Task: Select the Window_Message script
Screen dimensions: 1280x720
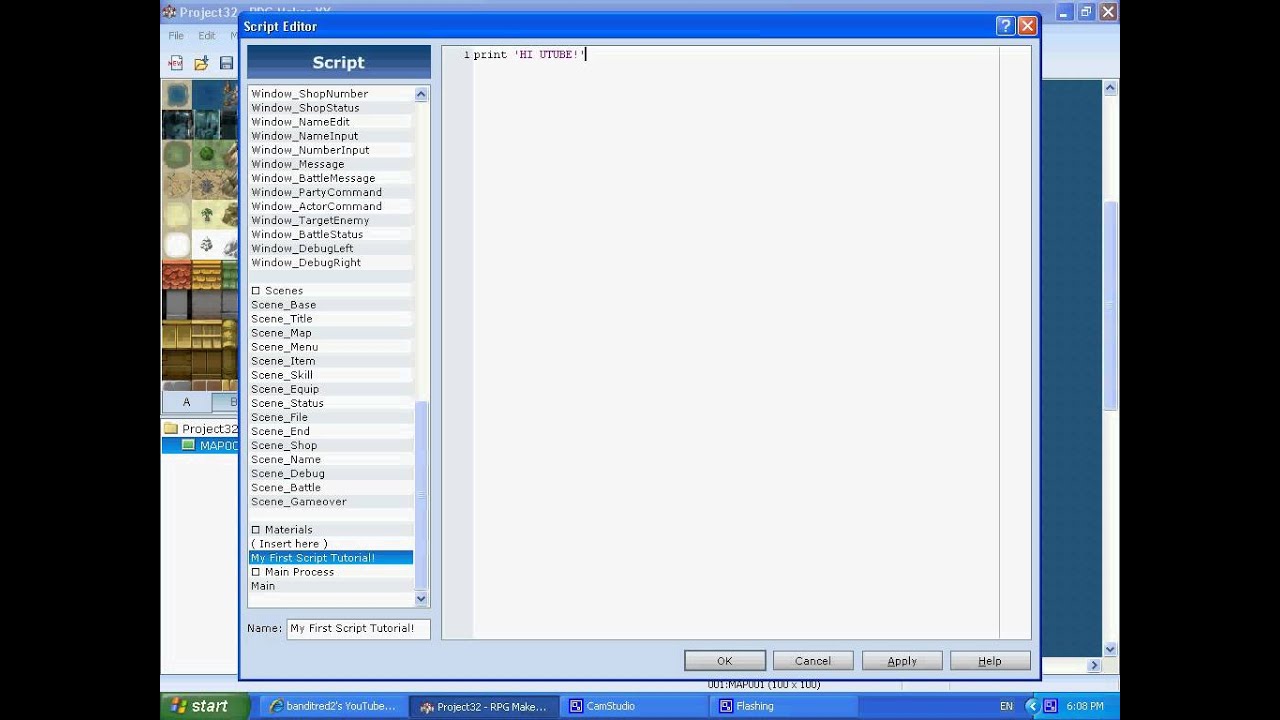Action: point(330,164)
